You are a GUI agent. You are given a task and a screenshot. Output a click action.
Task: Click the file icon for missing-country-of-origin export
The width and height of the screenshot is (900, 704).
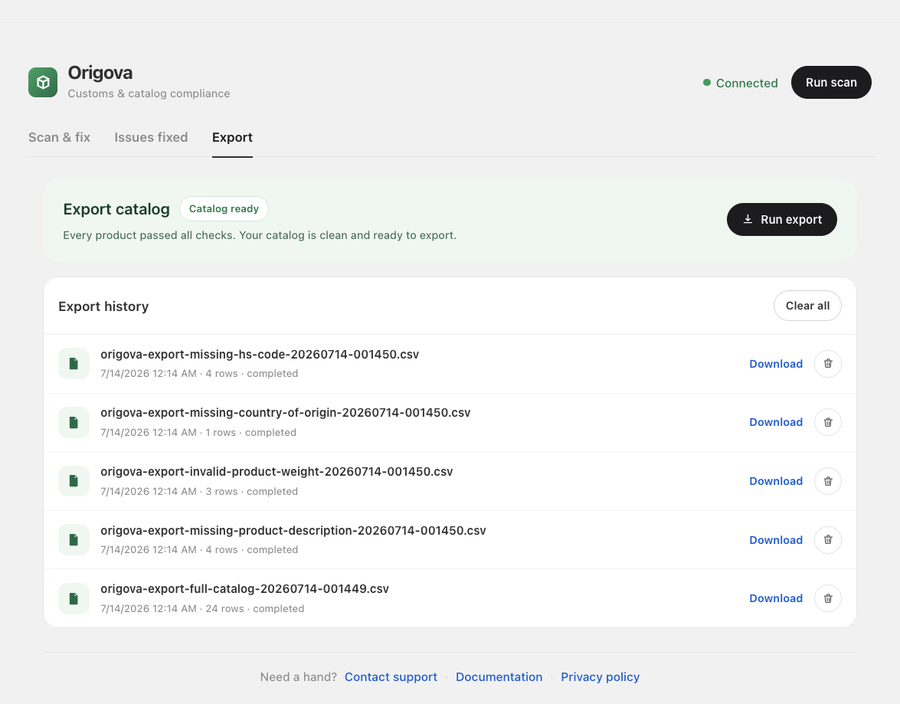point(73,422)
